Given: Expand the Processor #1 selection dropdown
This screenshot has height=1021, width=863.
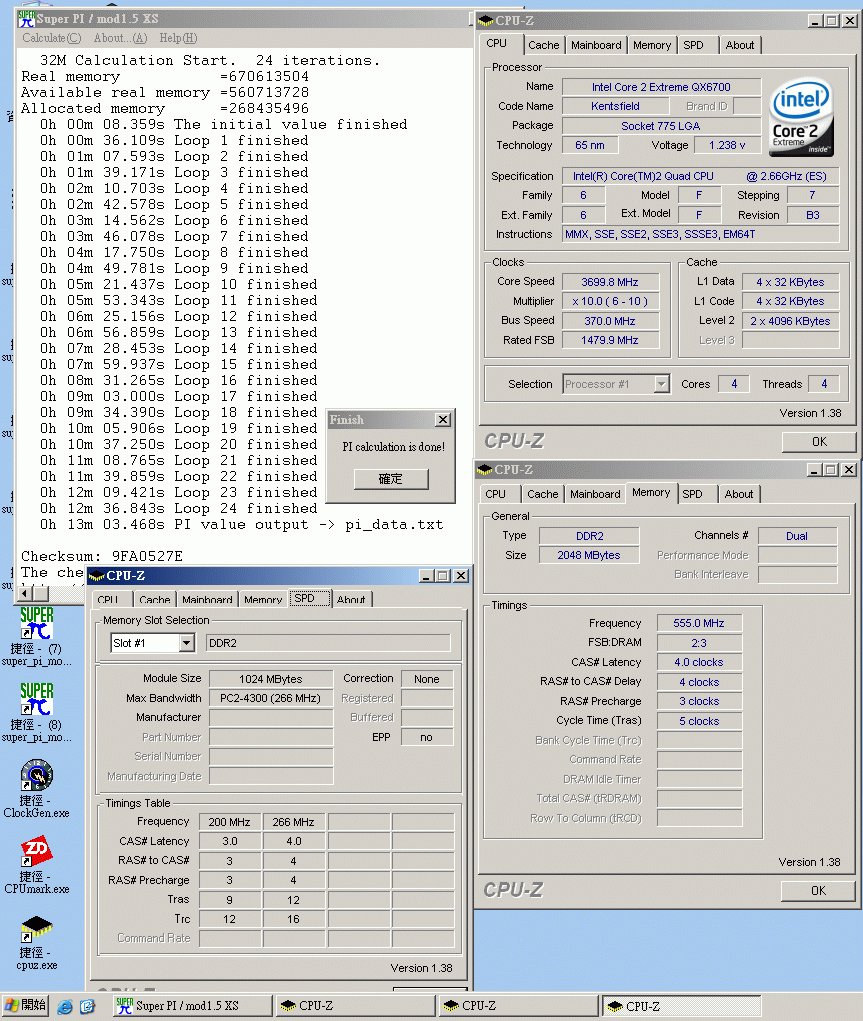Looking at the screenshot, I should [x=661, y=384].
